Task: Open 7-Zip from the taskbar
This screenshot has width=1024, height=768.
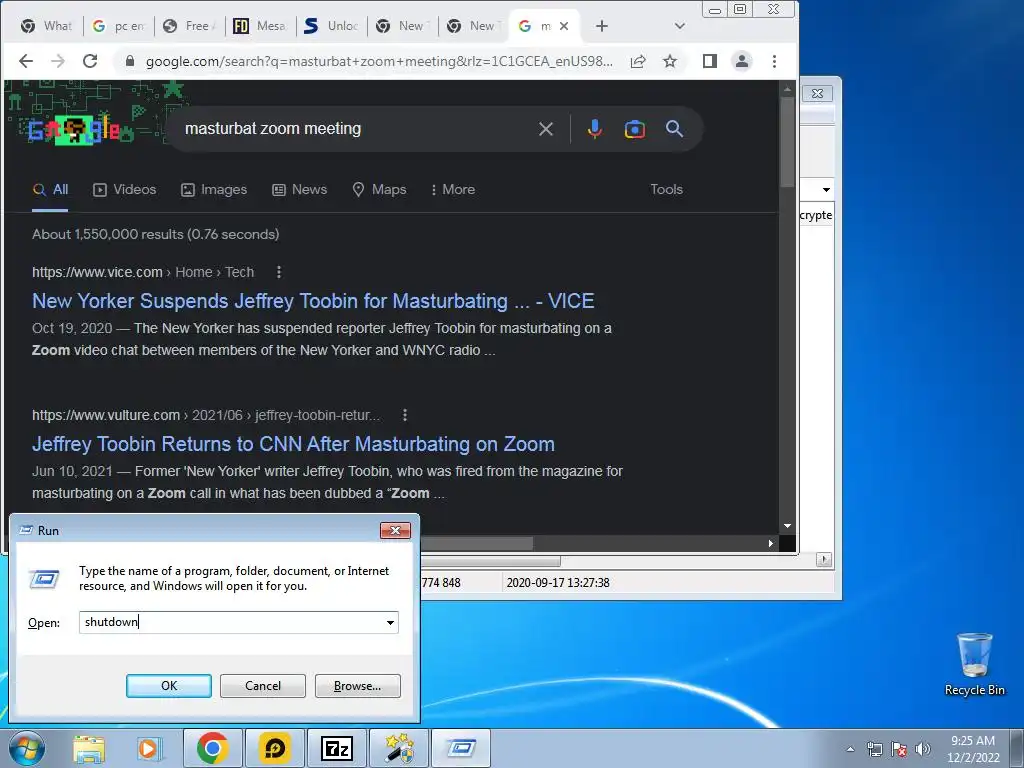Action: point(337,749)
